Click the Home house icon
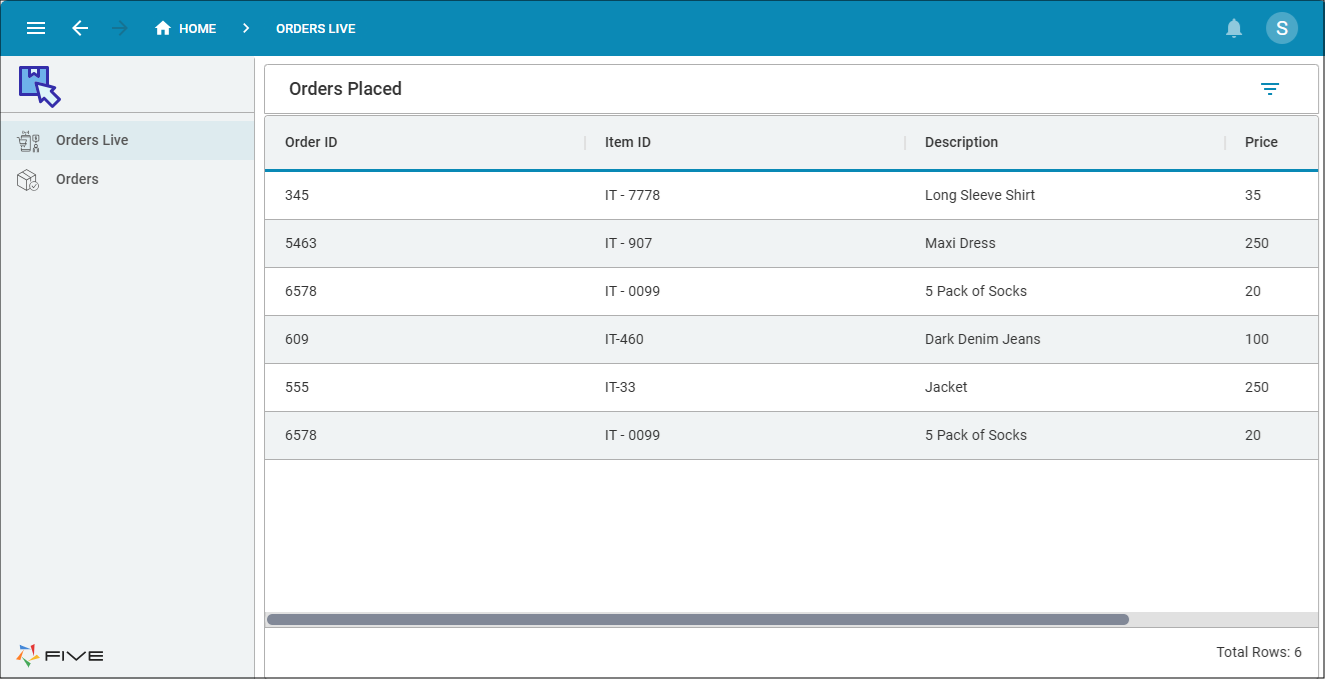Image resolution: width=1325 pixels, height=679 pixels. pyautogui.click(x=163, y=28)
